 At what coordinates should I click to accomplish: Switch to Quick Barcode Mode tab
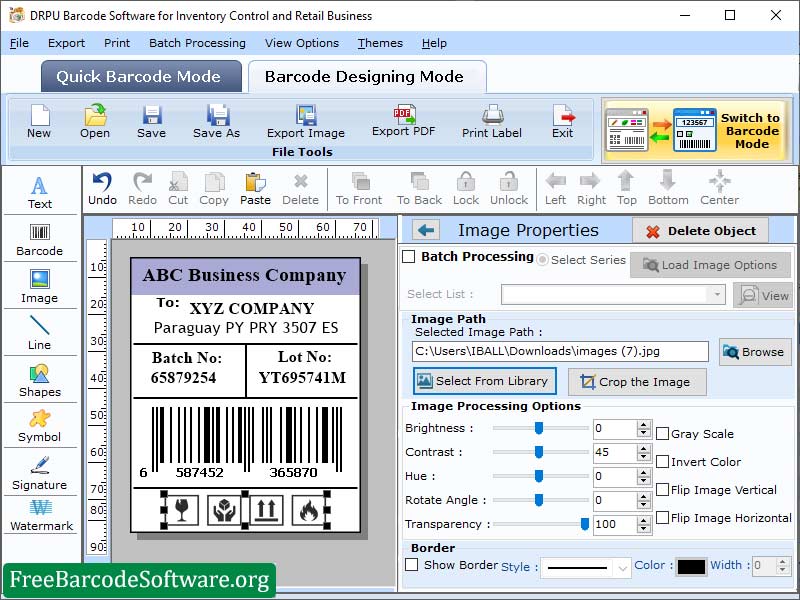(x=140, y=76)
